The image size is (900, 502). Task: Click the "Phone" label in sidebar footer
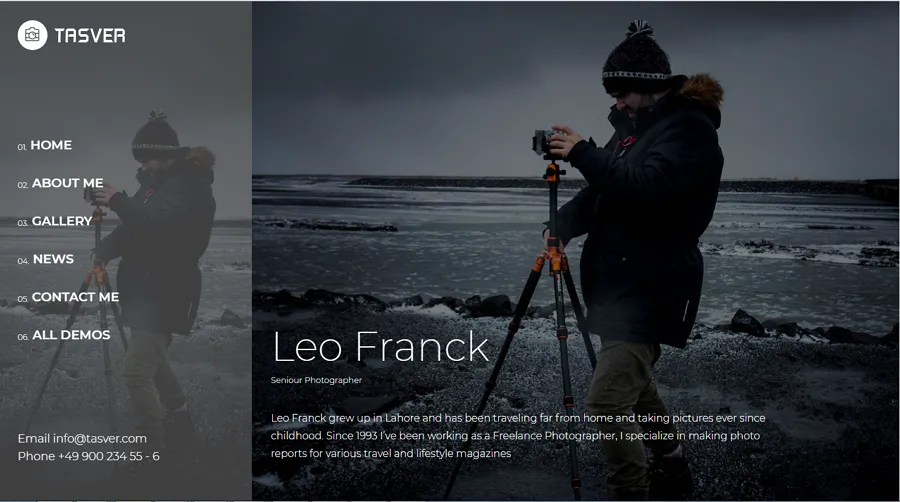pyautogui.click(x=36, y=456)
